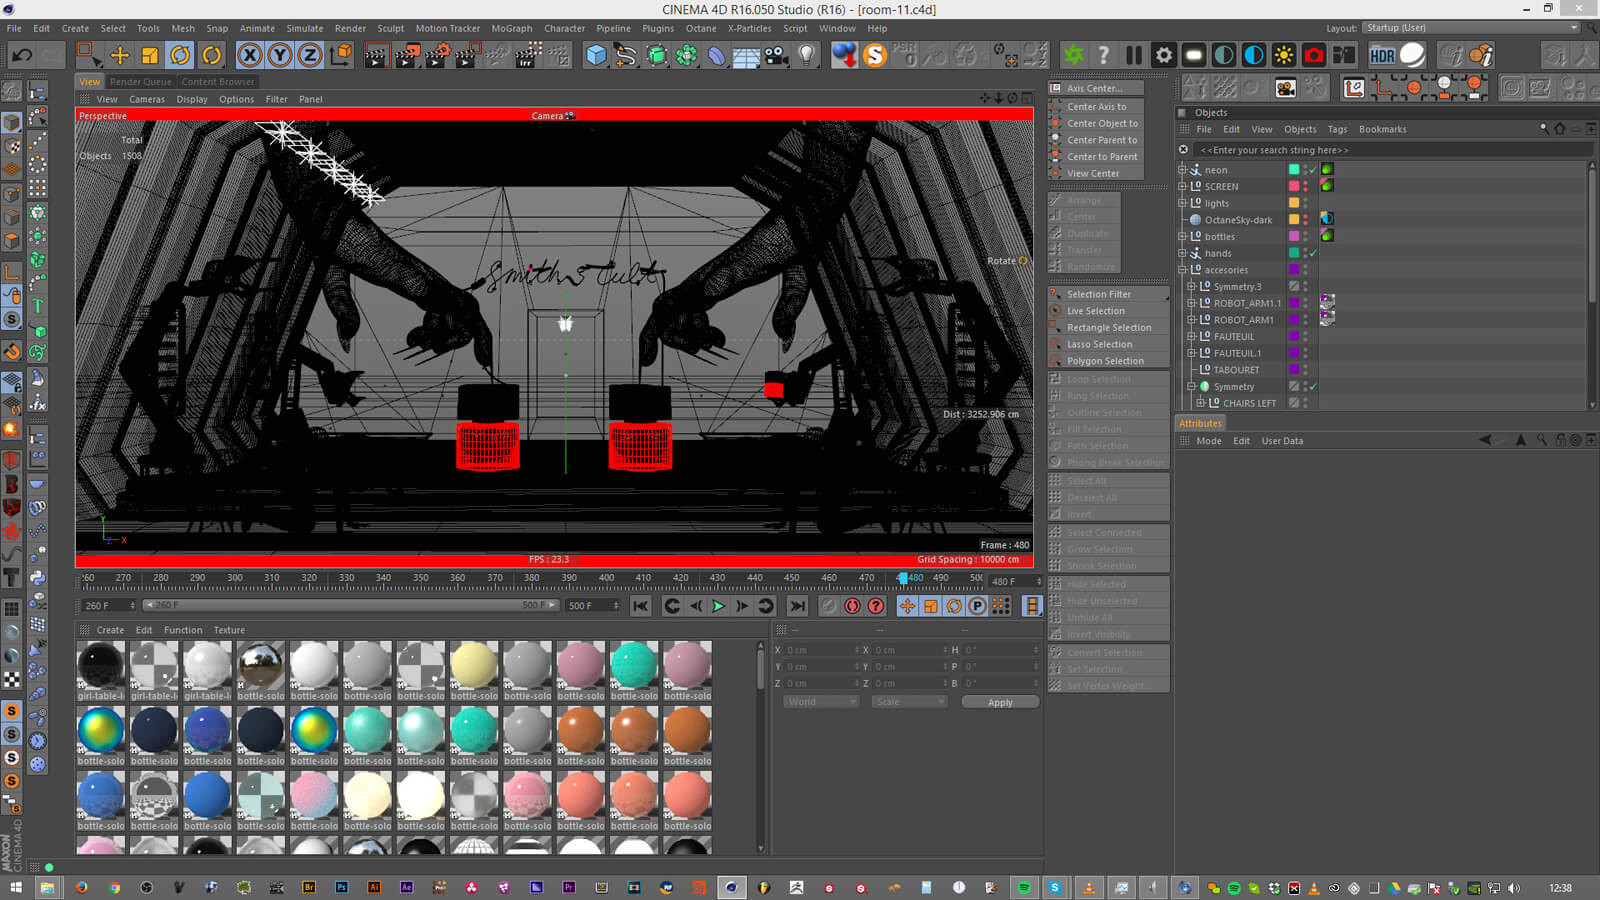The height and width of the screenshot is (900, 1600).
Task: Play the animation forward
Action: 718,606
